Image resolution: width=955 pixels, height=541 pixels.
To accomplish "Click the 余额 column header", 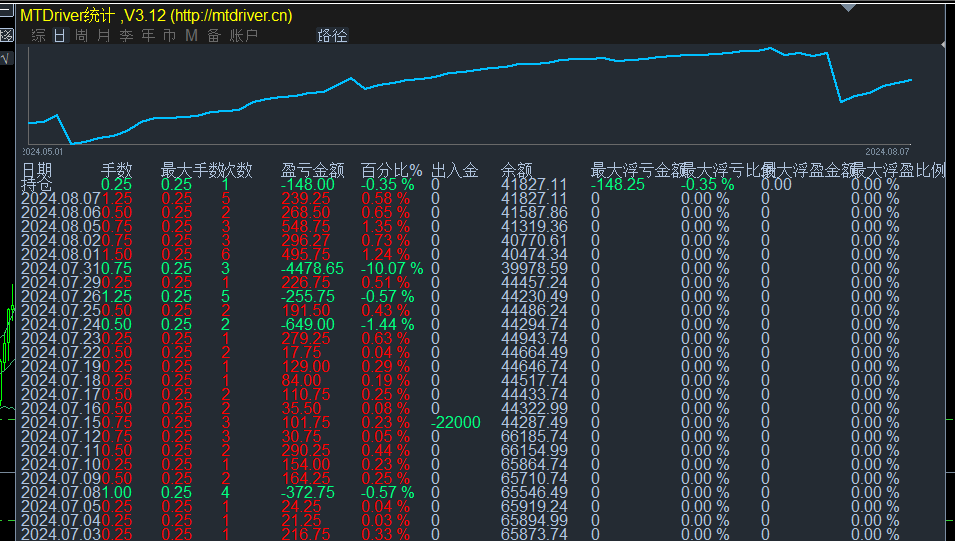I will tap(516, 171).
